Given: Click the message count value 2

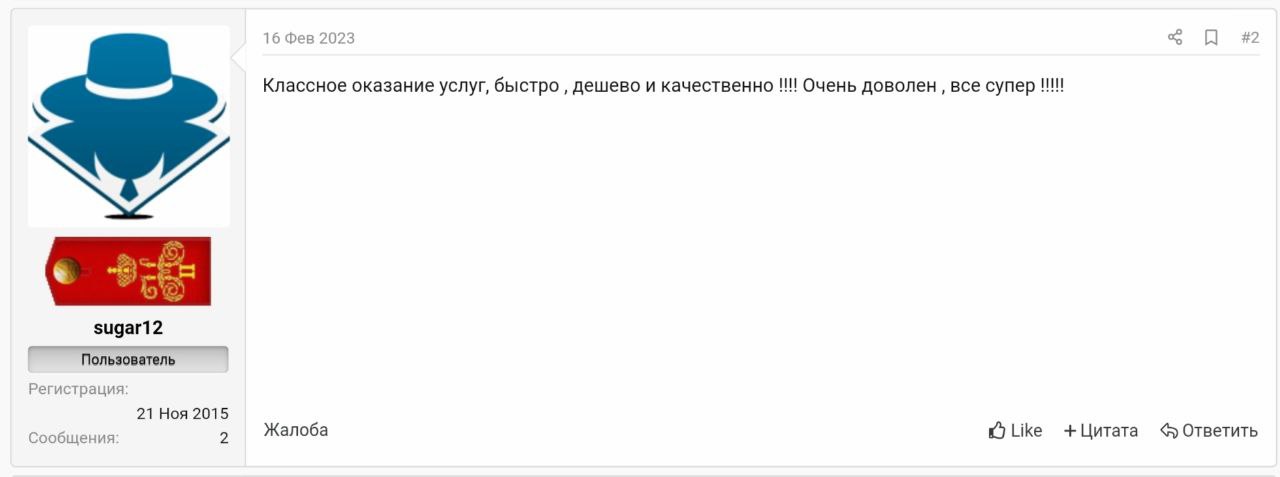Looking at the screenshot, I should [224, 438].
